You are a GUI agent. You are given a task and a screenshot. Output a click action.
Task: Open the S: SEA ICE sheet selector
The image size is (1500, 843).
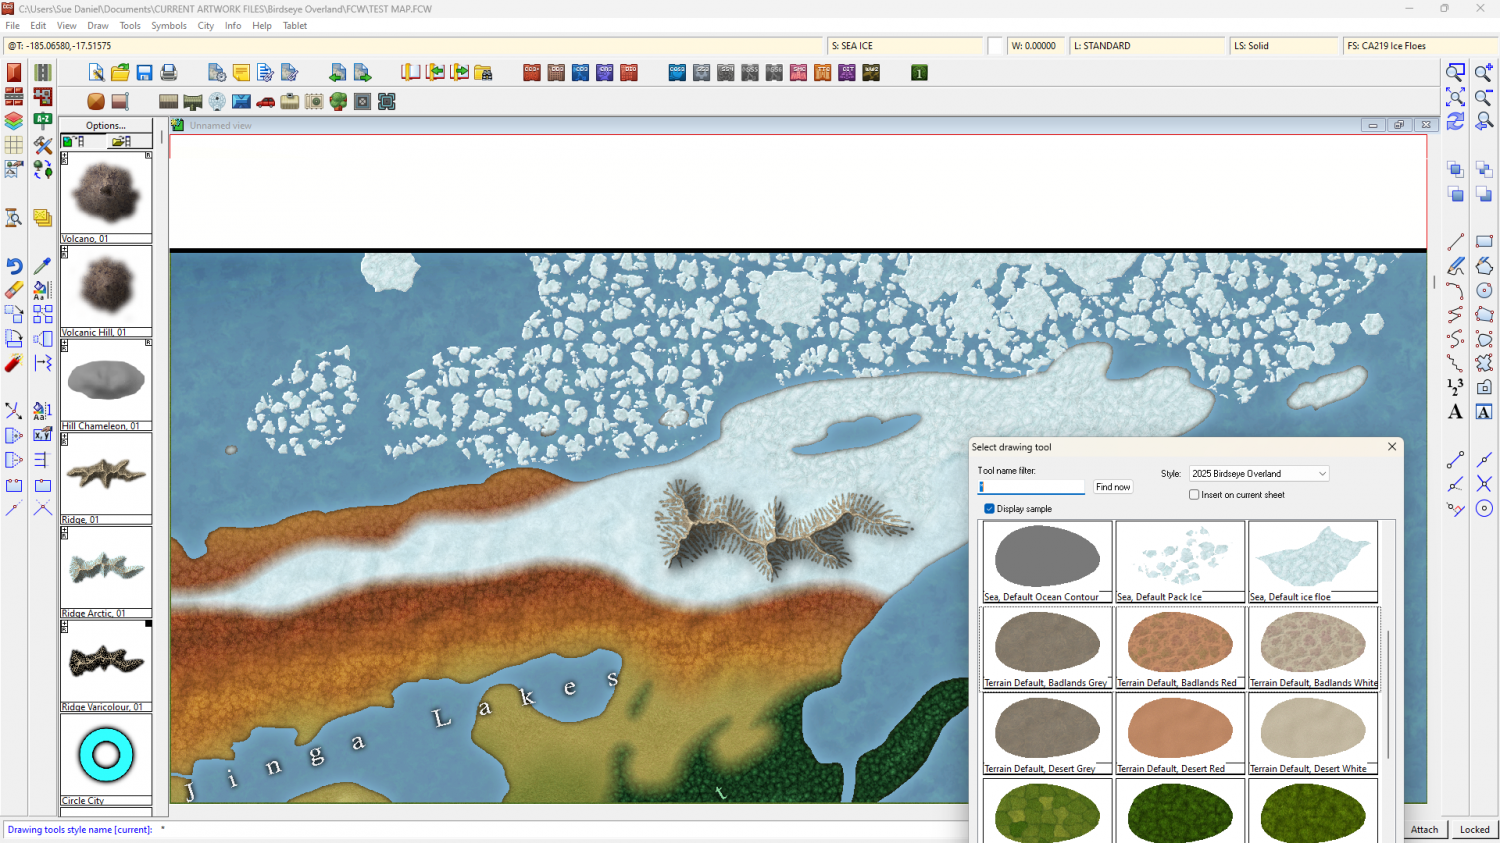[x=906, y=46]
